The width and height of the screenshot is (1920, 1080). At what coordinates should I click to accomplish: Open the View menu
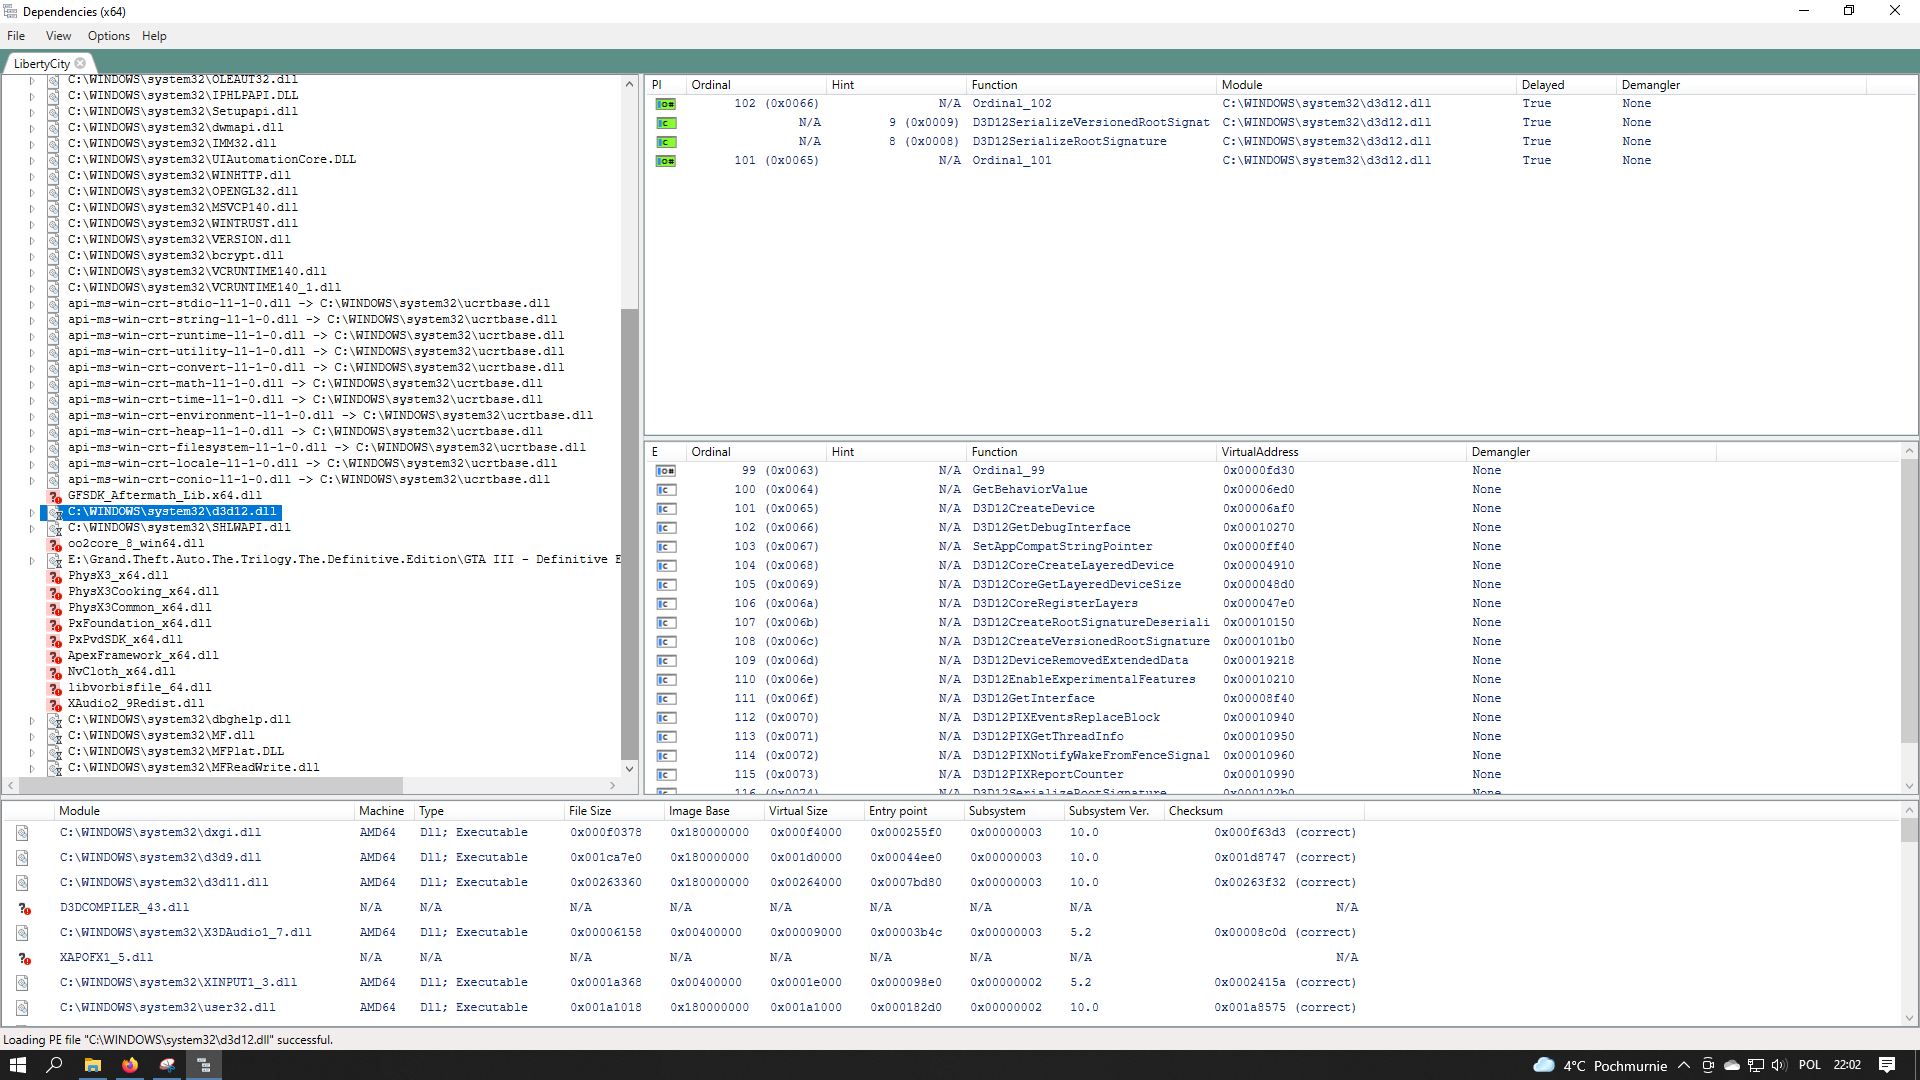coord(58,36)
